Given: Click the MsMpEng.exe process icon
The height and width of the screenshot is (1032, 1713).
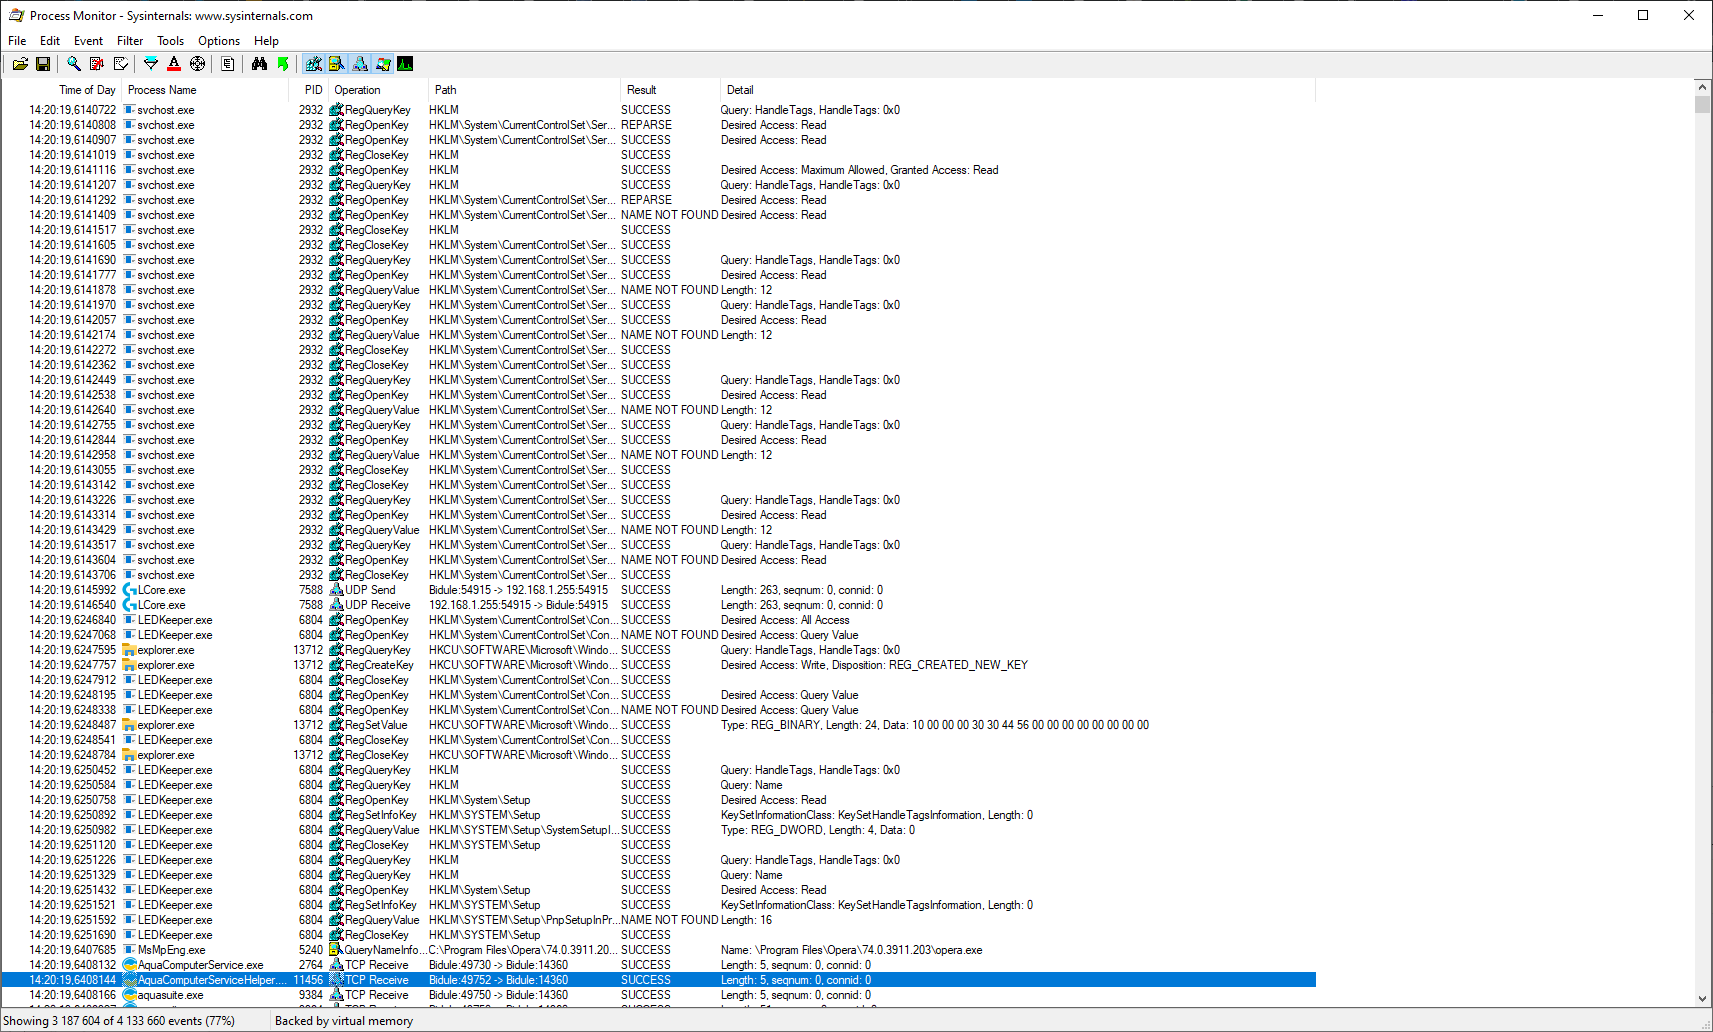Looking at the screenshot, I should (130, 950).
